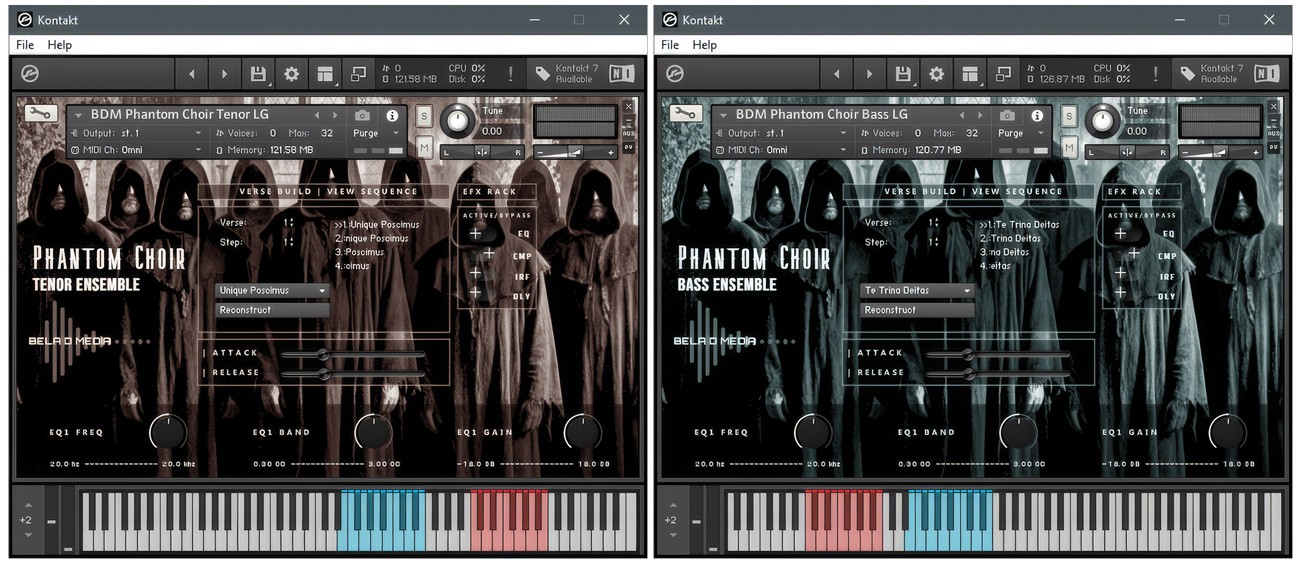The height and width of the screenshot is (563, 1300).
Task: Mute the Tenor LG instrument
Action: point(424,147)
